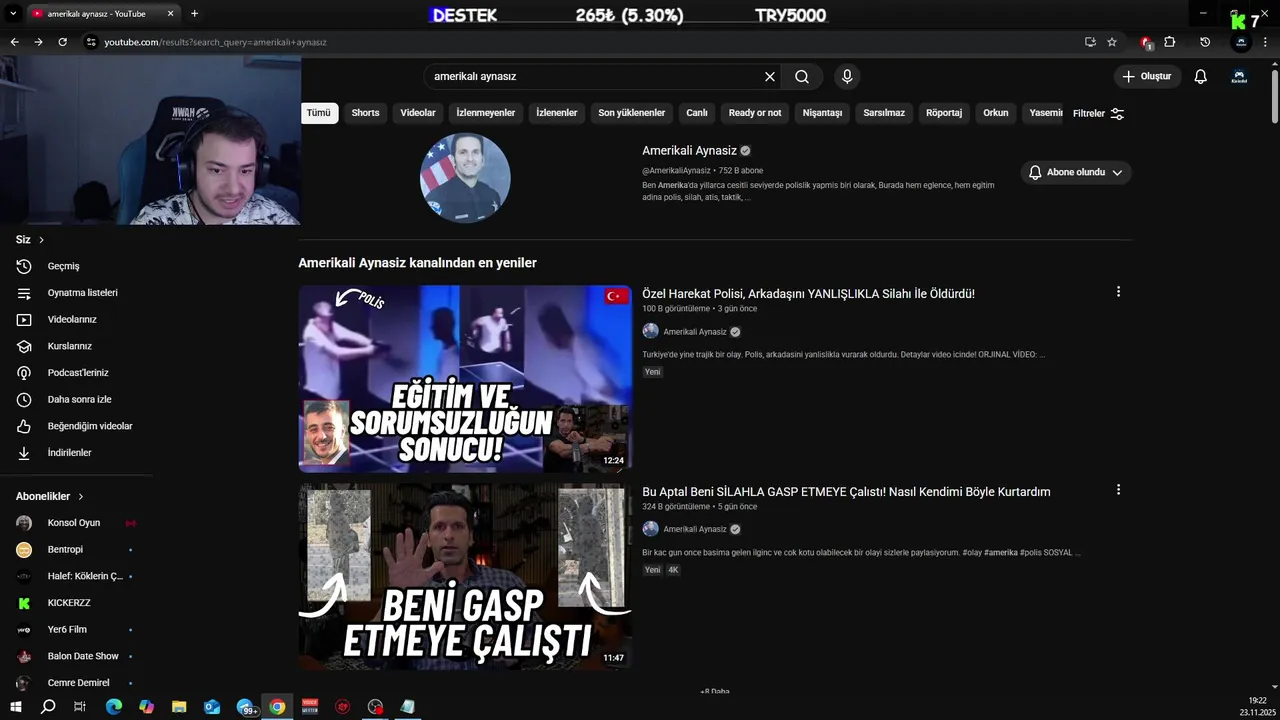1280x720 pixels.
Task: Open YouTube notifications bell
Action: click(x=1201, y=76)
